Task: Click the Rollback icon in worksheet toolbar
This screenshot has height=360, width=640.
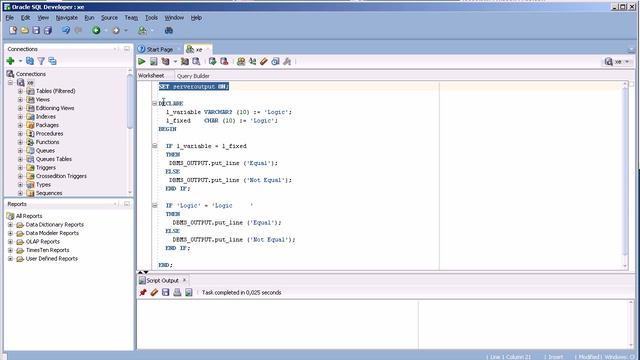Action: point(224,61)
